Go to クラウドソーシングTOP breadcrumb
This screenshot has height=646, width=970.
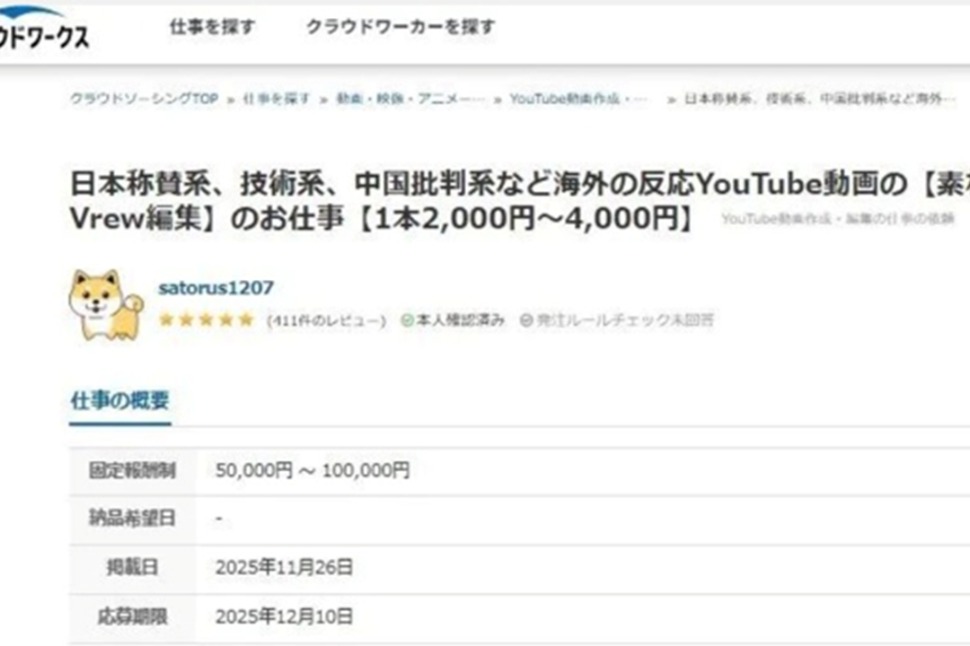(144, 99)
